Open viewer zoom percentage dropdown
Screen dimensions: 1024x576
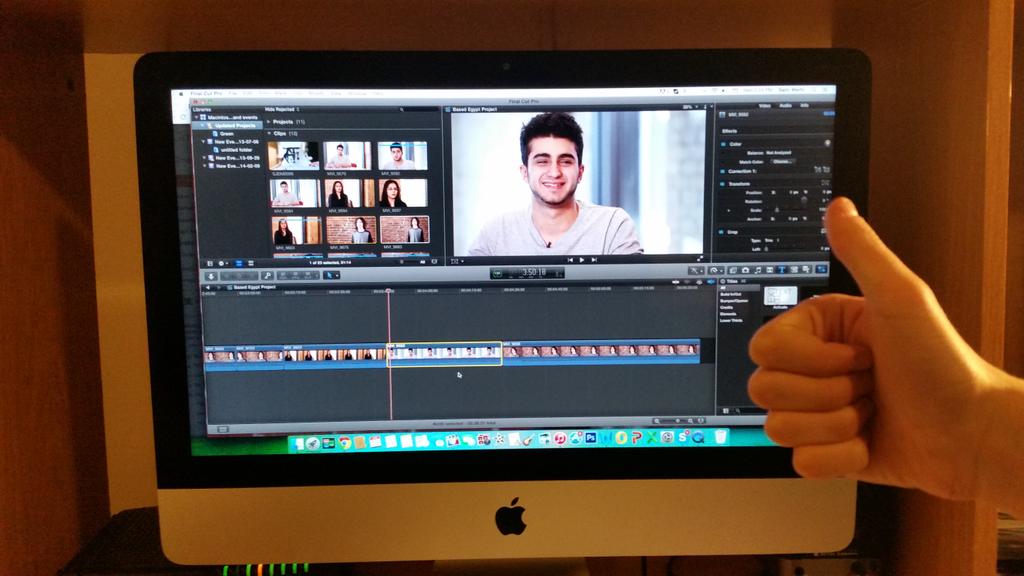pos(690,107)
